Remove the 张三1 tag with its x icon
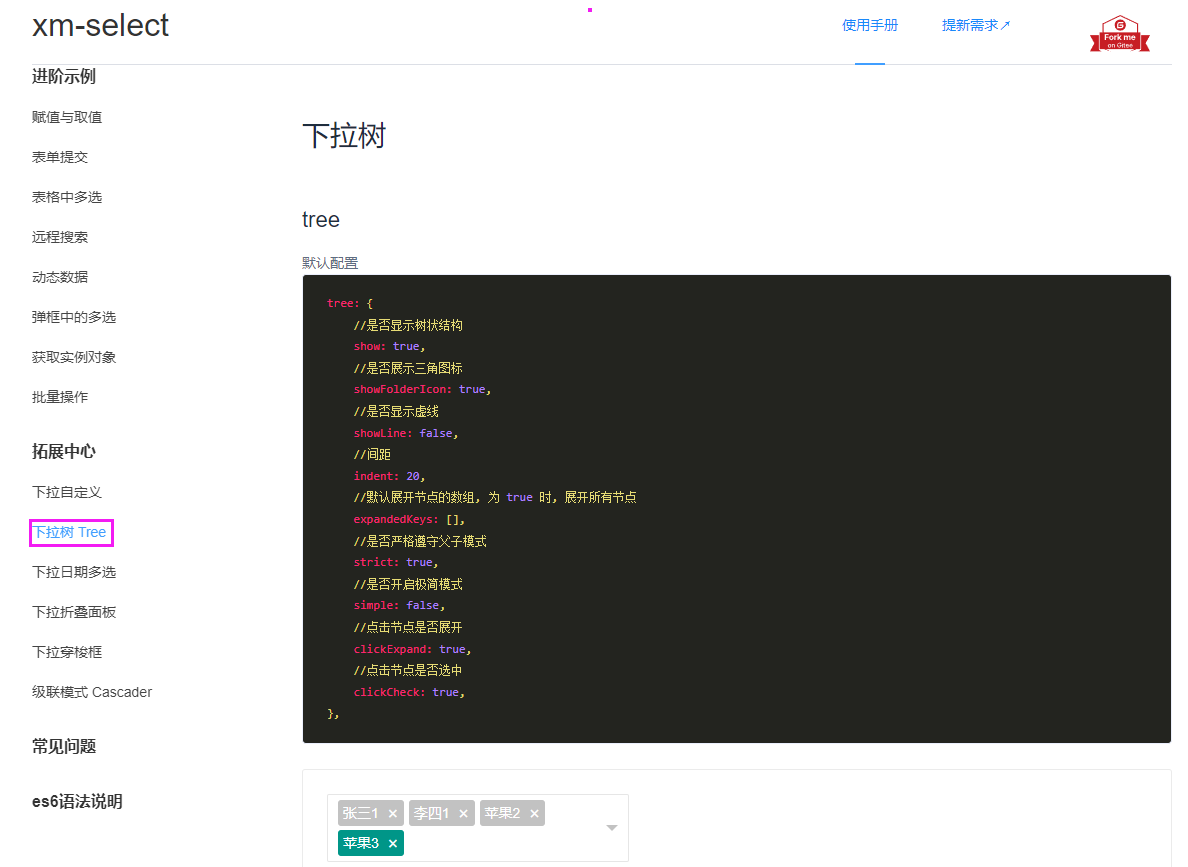The width and height of the screenshot is (1188, 867). [x=392, y=813]
